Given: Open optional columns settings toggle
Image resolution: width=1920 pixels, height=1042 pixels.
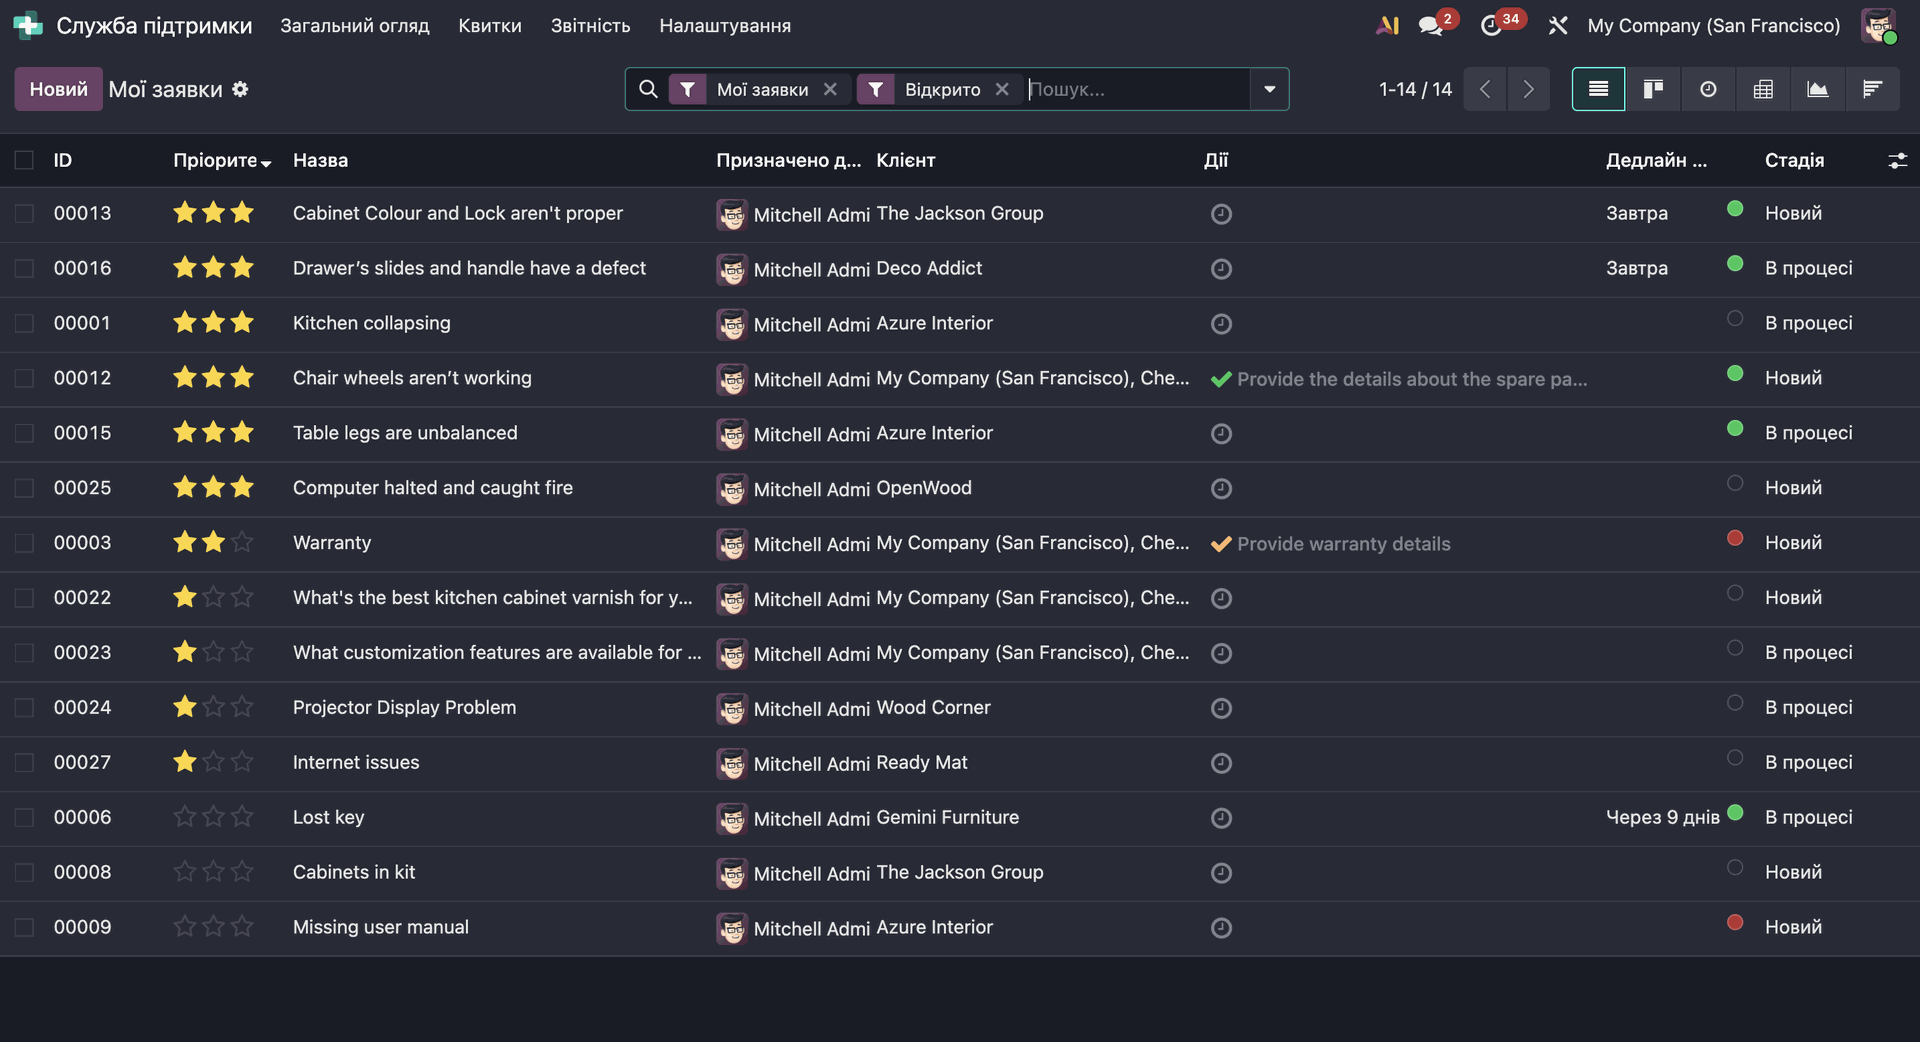Looking at the screenshot, I should pos(1897,160).
